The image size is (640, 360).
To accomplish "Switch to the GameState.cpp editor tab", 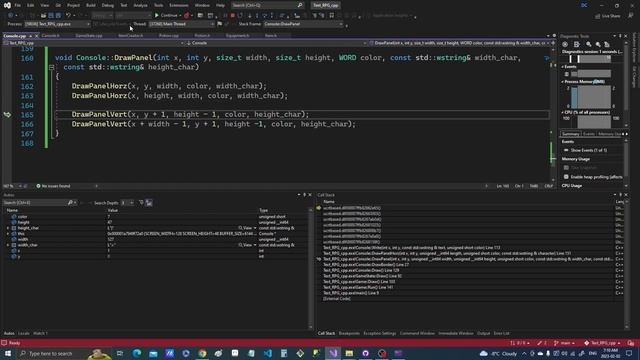I will [89, 36].
